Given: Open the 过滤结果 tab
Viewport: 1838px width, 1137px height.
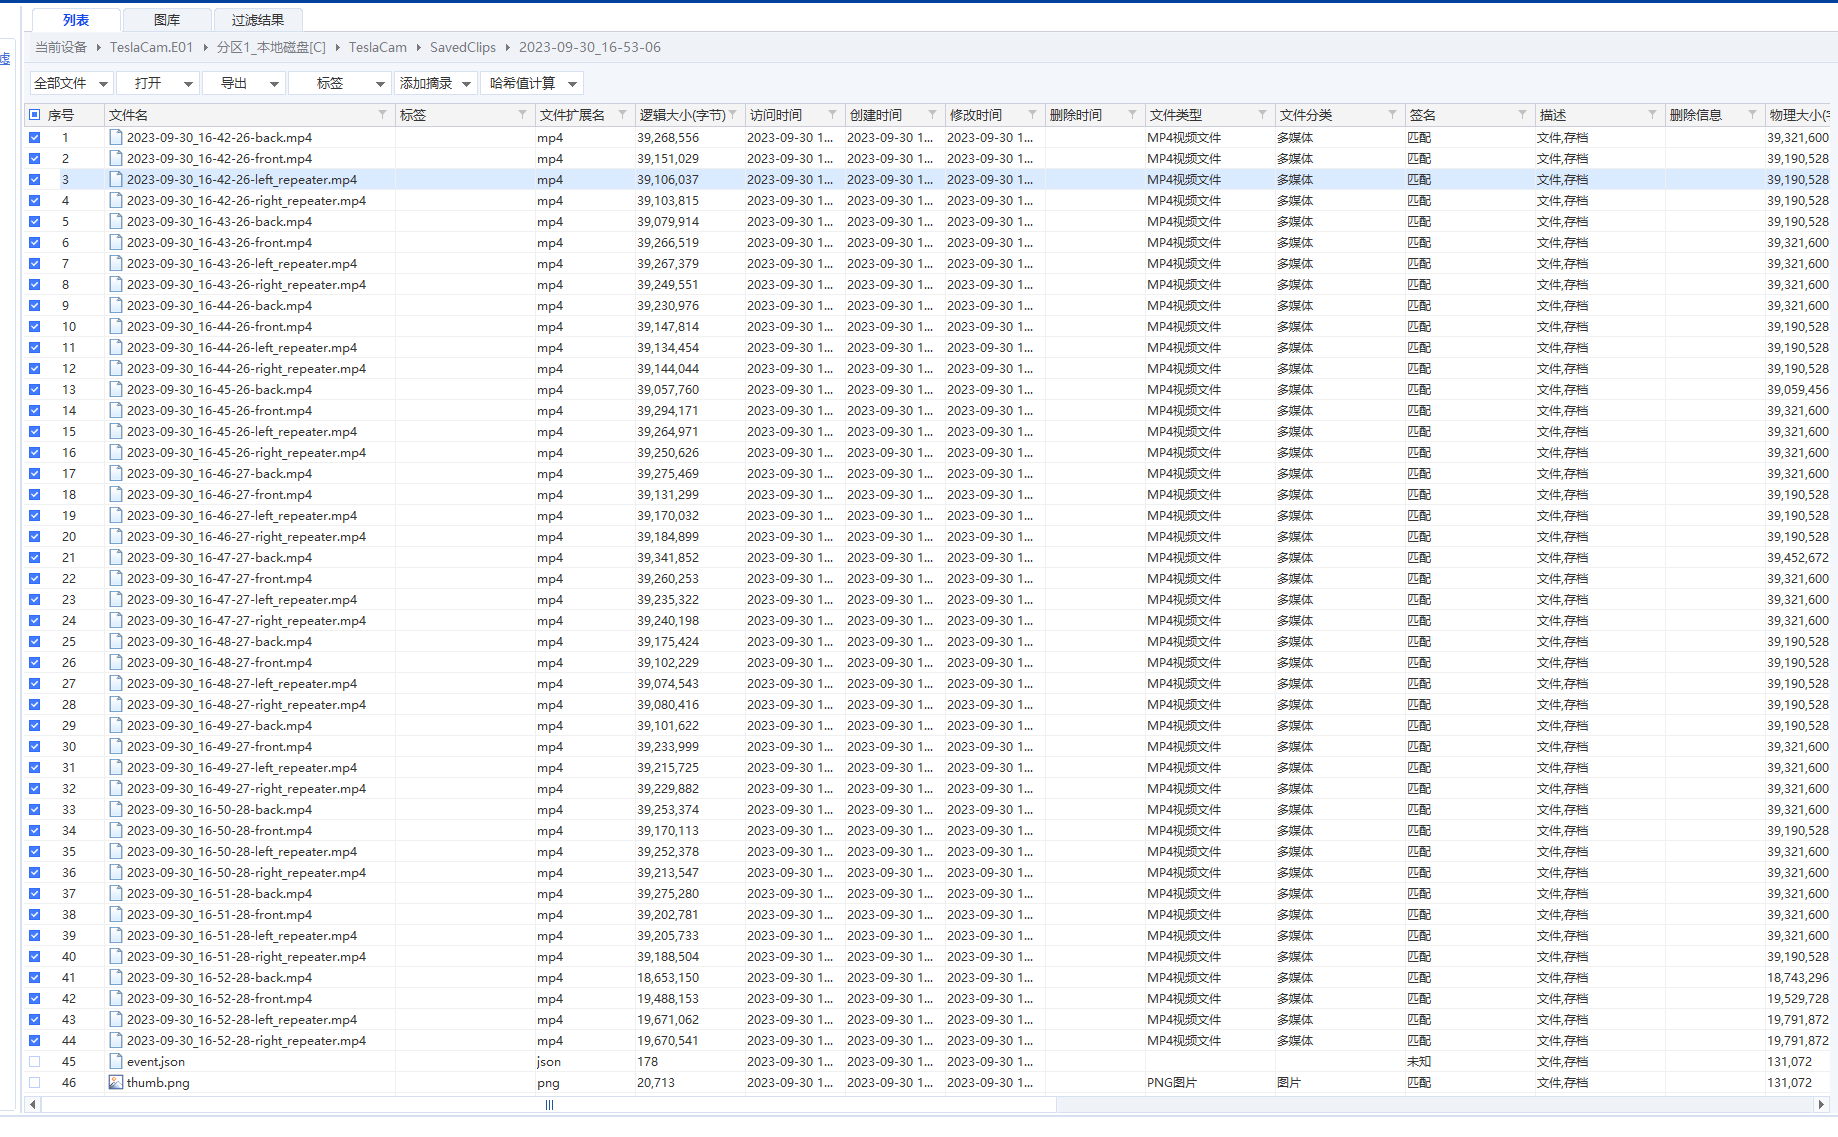Looking at the screenshot, I should tap(258, 20).
